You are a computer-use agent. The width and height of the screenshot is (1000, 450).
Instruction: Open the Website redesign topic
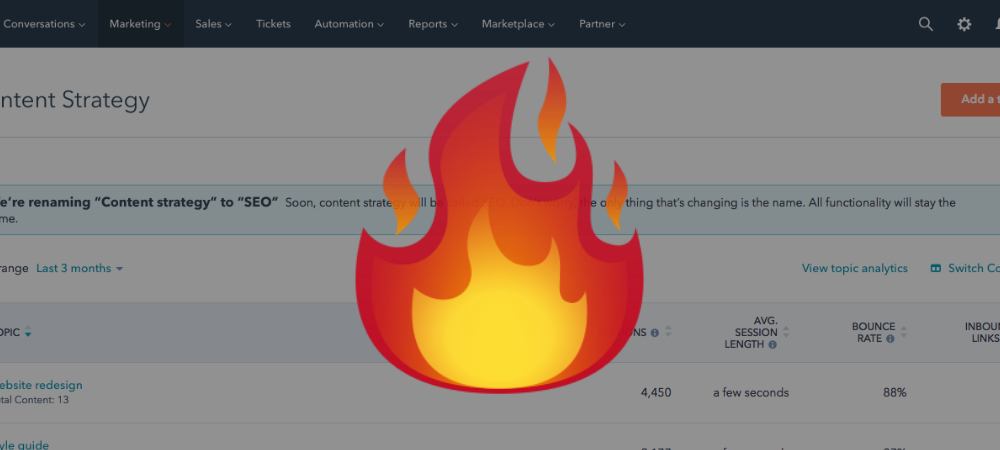click(x=41, y=385)
